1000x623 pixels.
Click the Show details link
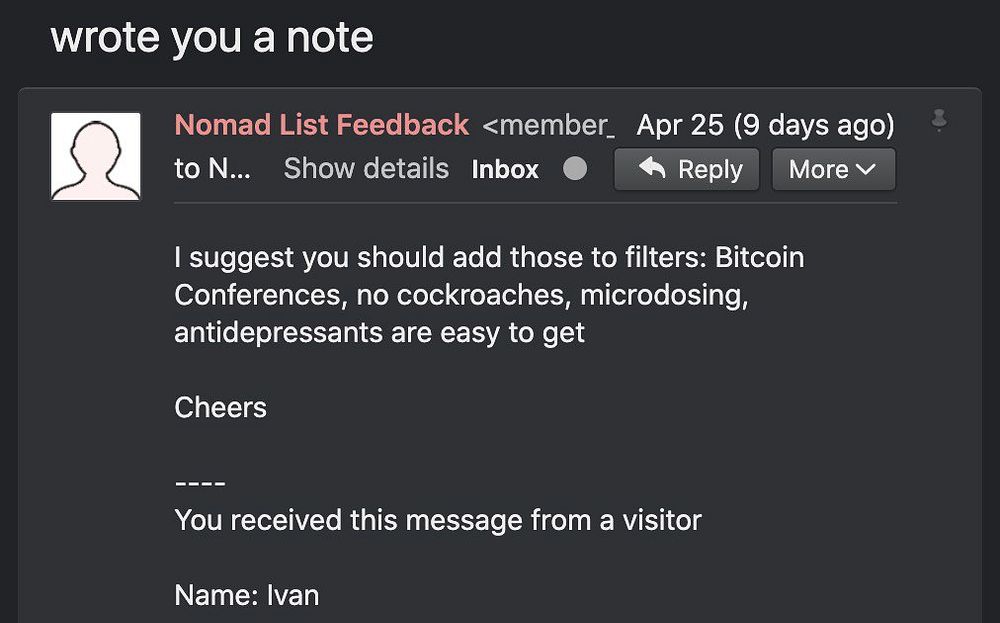[x=366, y=169]
